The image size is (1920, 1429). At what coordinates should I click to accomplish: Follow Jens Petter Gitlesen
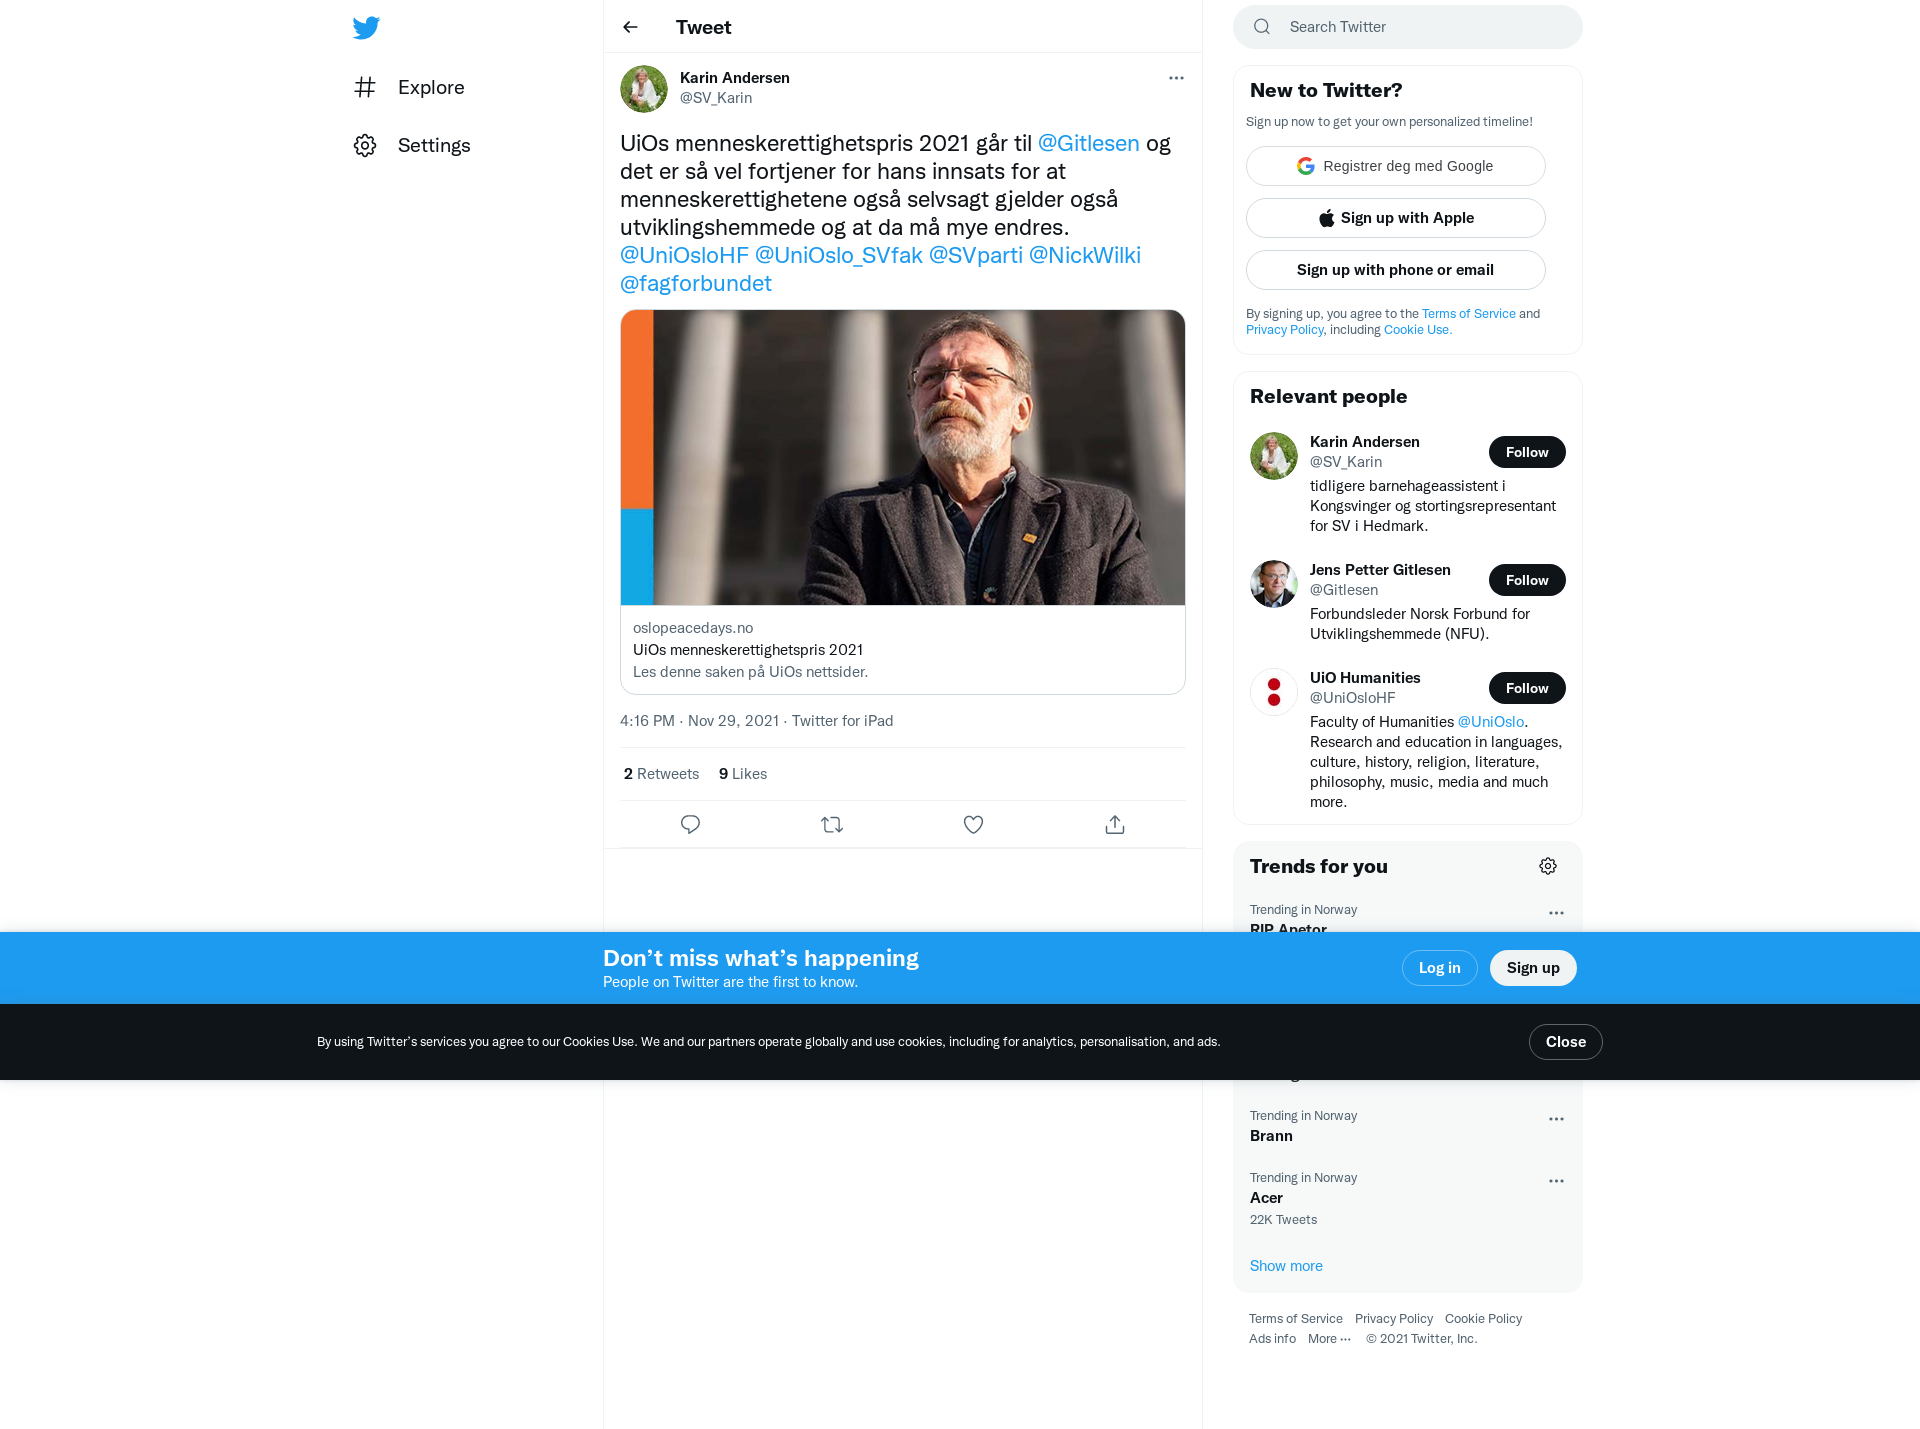[x=1527, y=580]
